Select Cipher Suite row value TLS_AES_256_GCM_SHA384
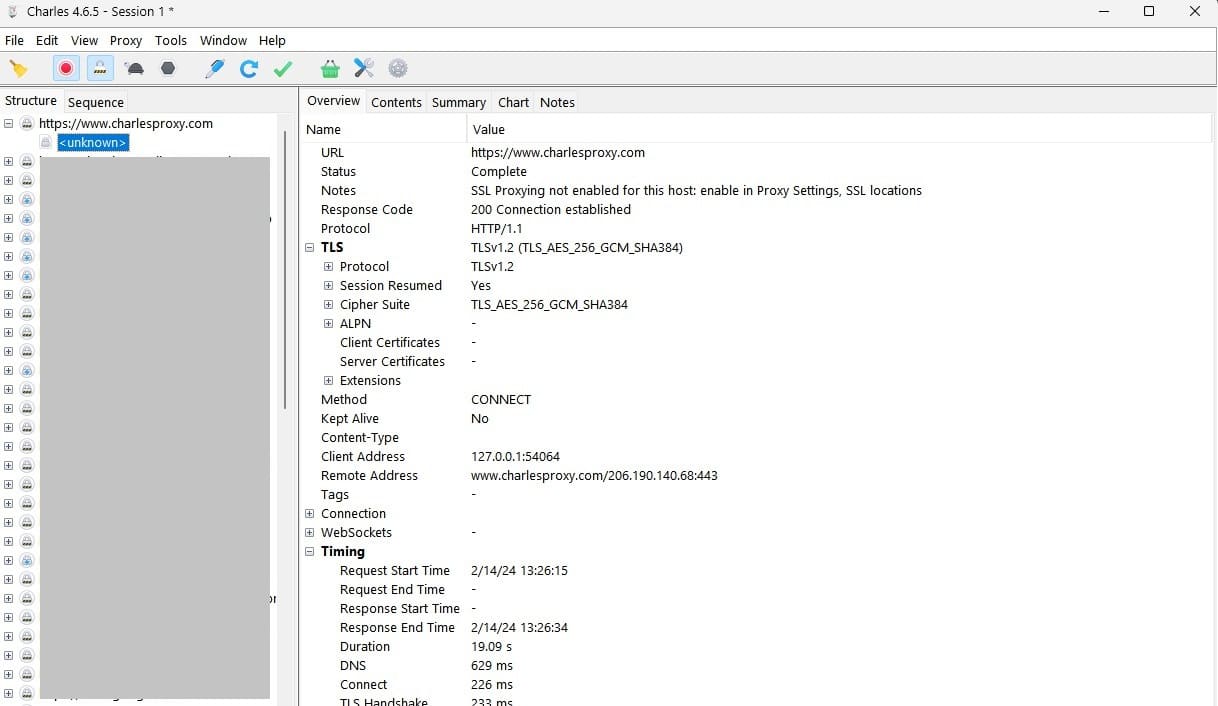The width and height of the screenshot is (1218, 706). coord(549,305)
